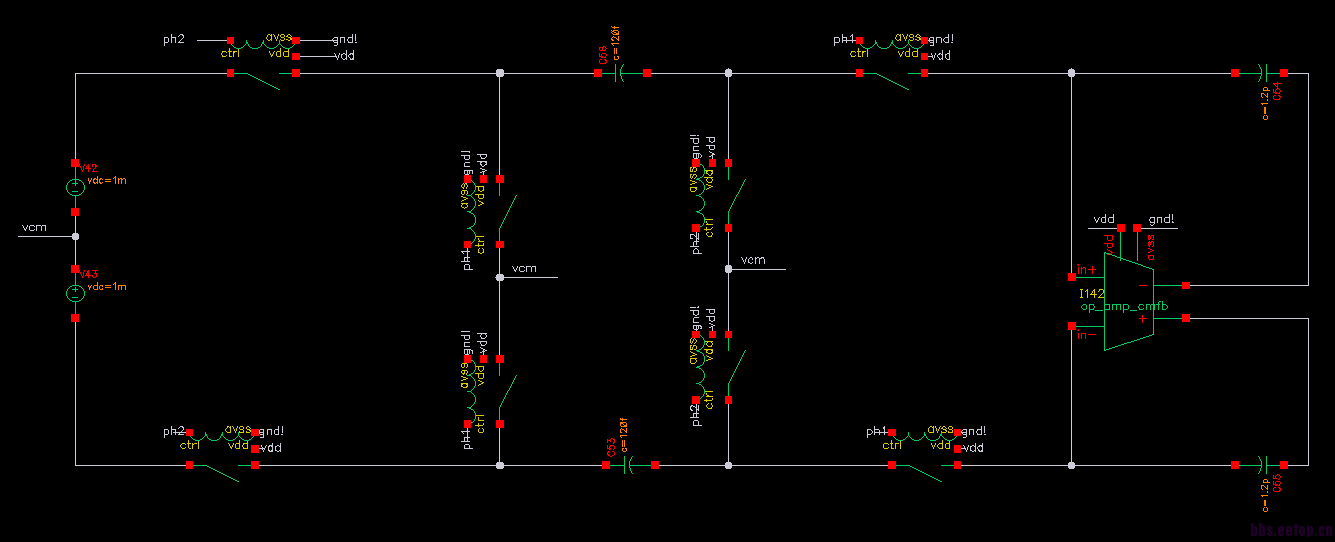Select the op_amp_cmfb amplifier symbol
This screenshot has width=1335, height=542.
(1128, 301)
